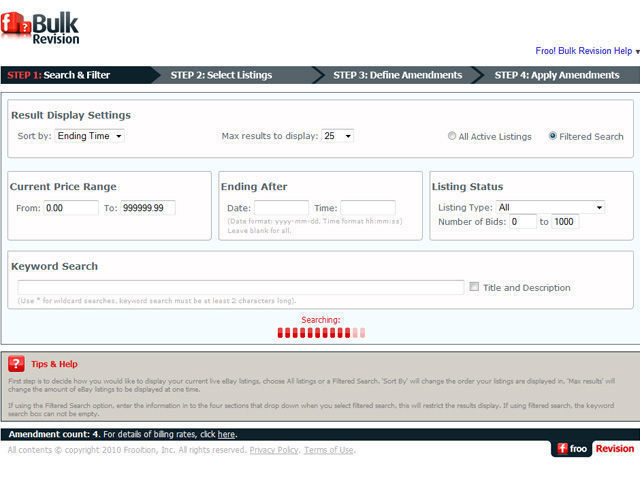640x480 pixels.
Task: Open the Max results to display dropdown
Action: 338,136
